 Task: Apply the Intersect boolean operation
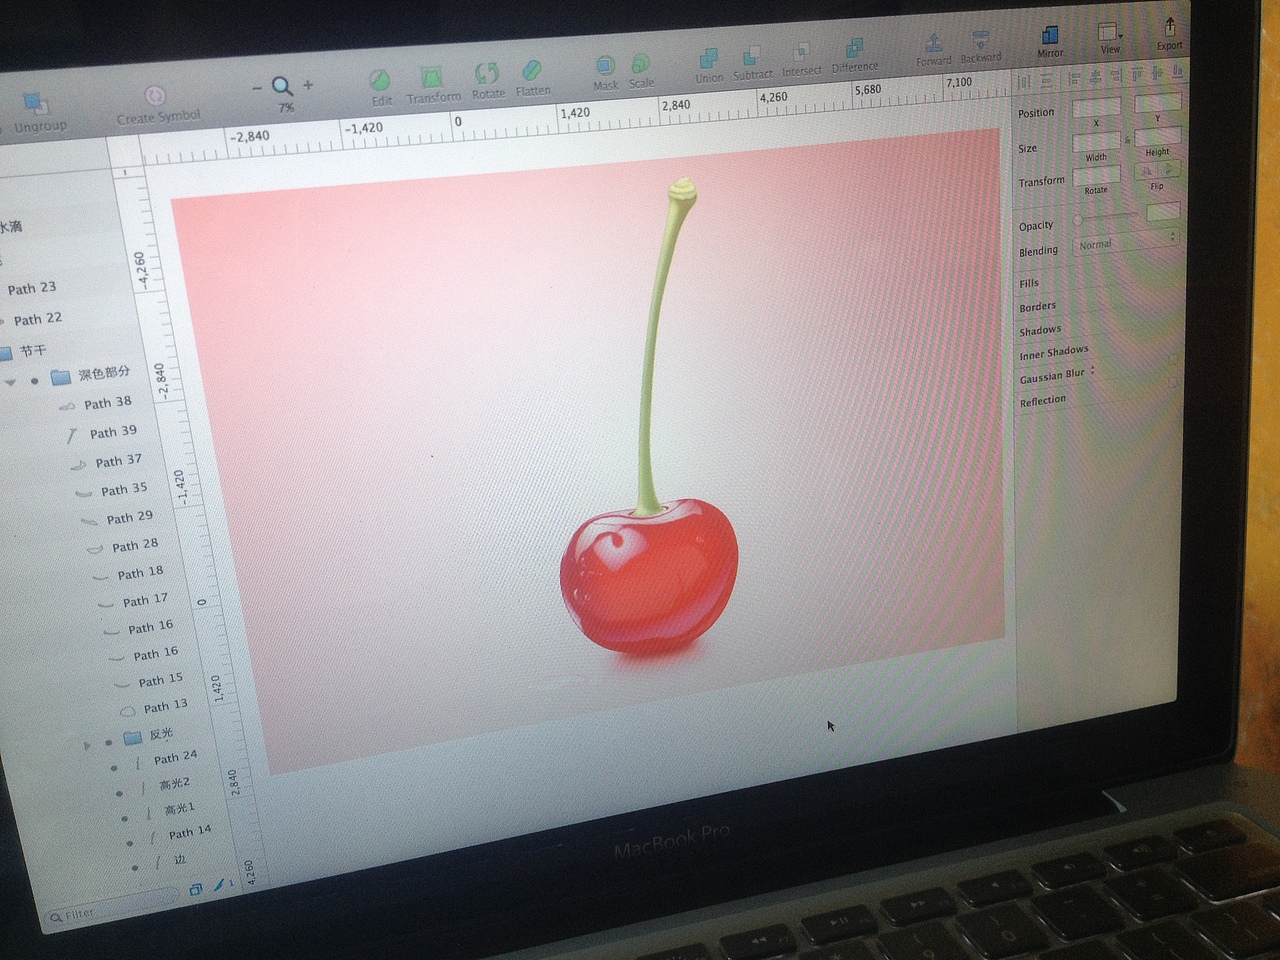801,52
